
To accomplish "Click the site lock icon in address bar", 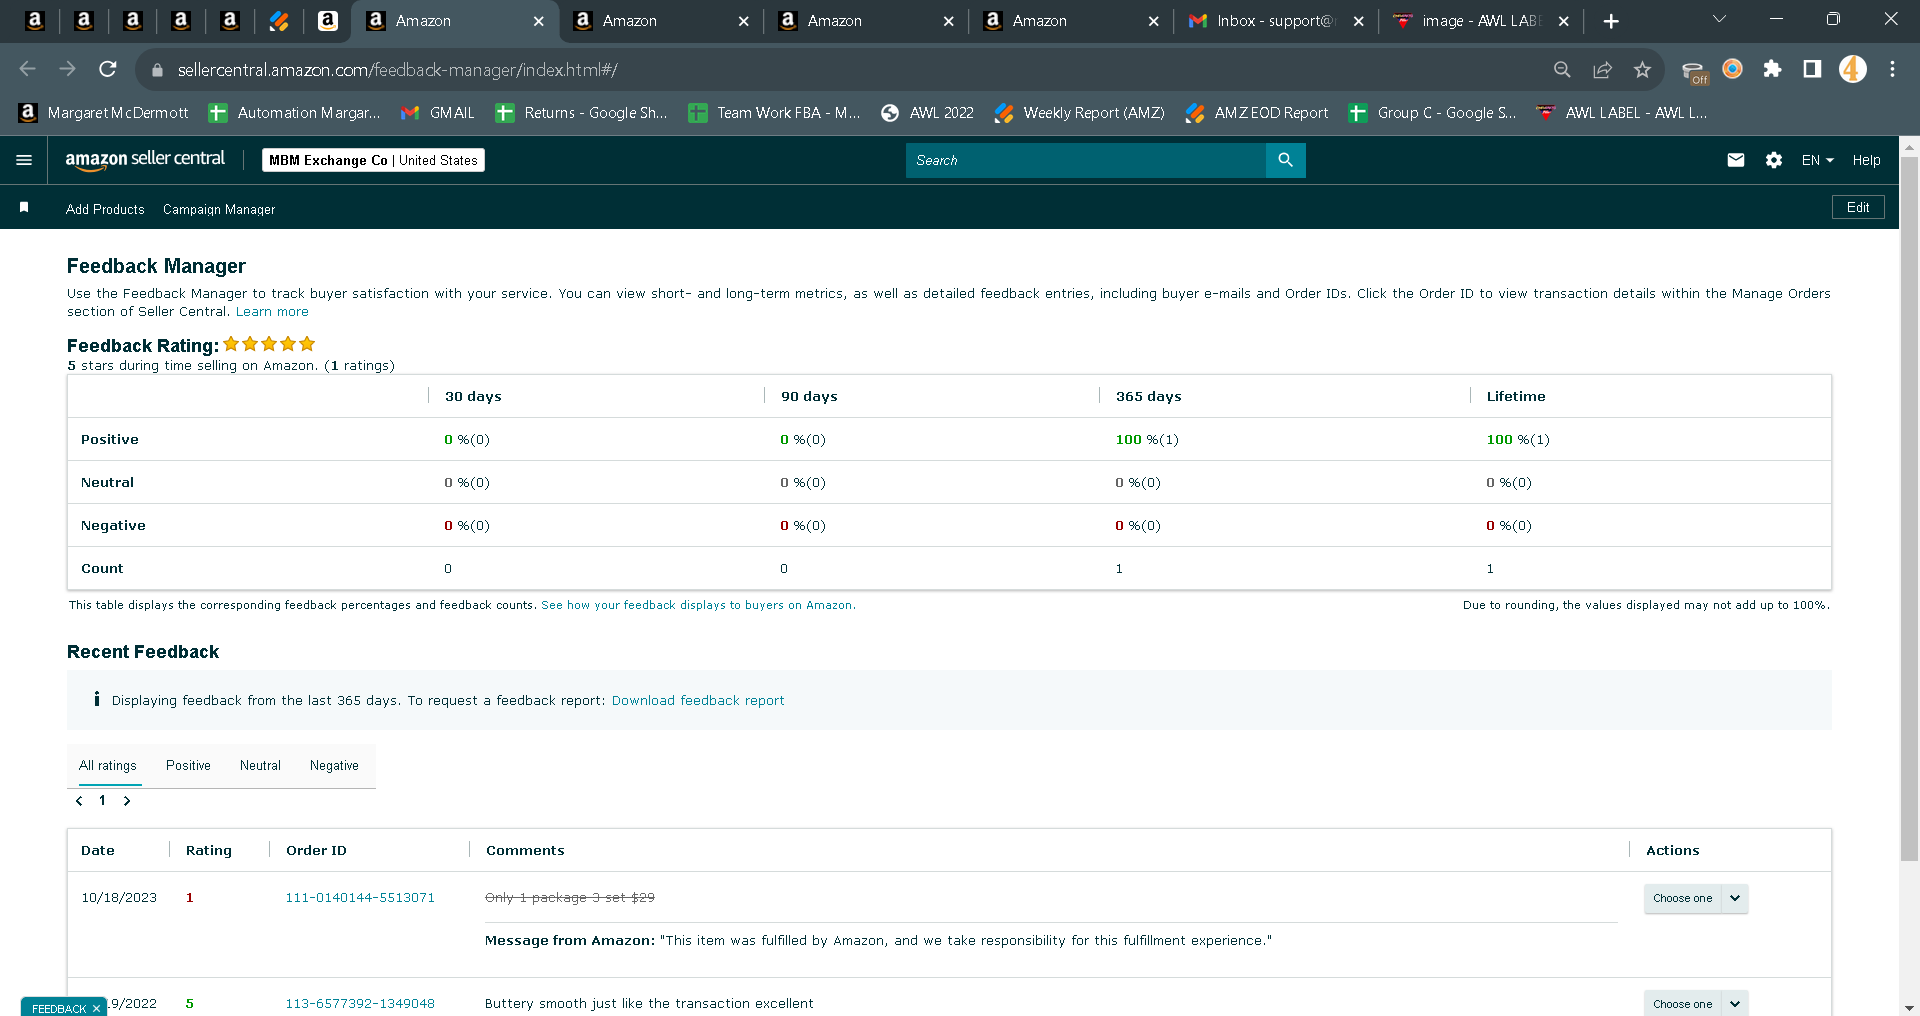I will [157, 70].
